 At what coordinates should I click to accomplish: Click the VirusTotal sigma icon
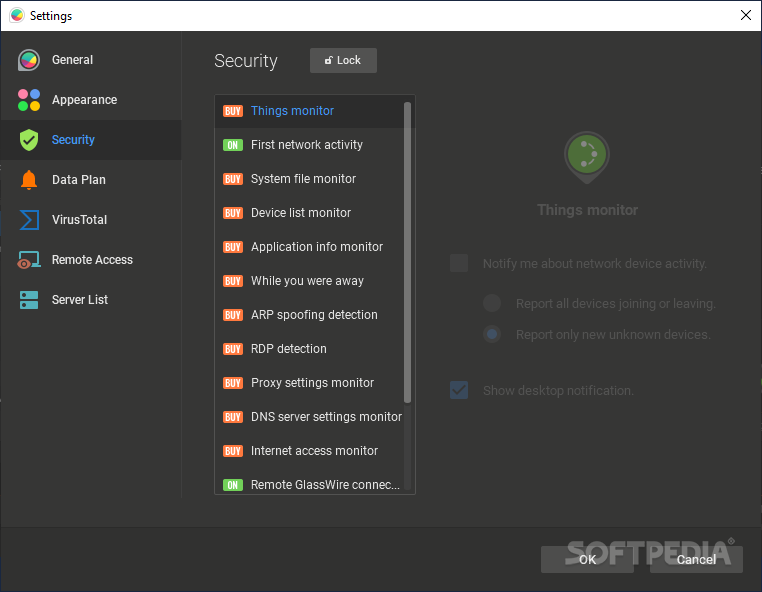29,220
